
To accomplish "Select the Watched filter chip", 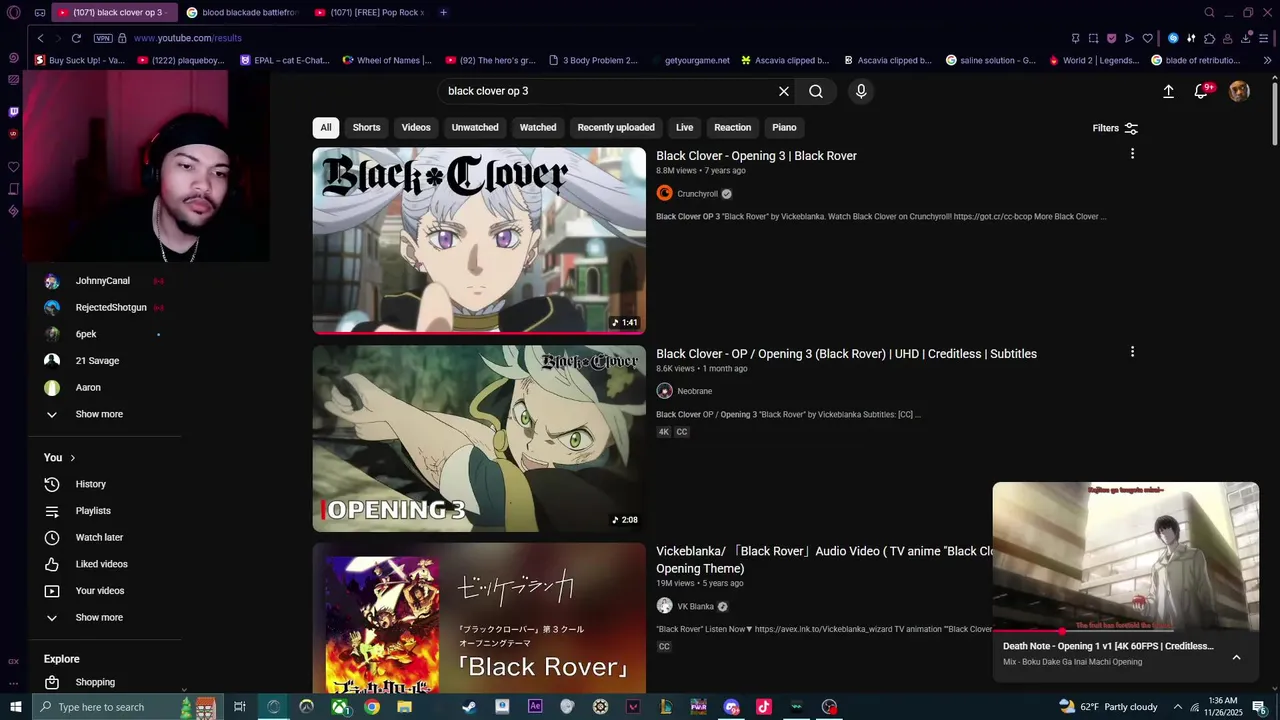I will (x=538, y=127).
